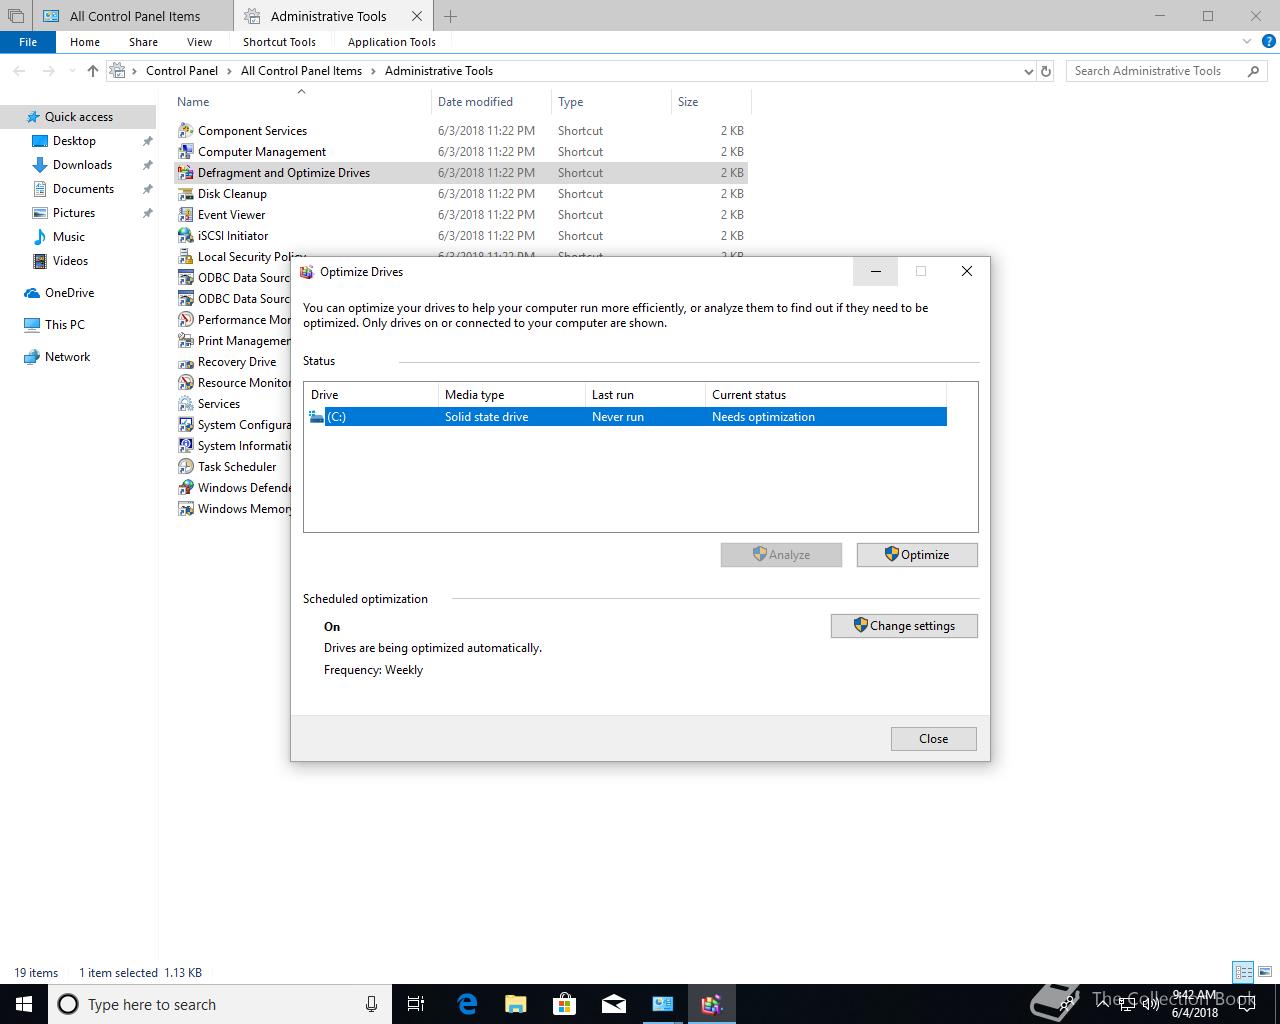Sort the list by Date modified column
This screenshot has width=1280, height=1024.
click(475, 102)
